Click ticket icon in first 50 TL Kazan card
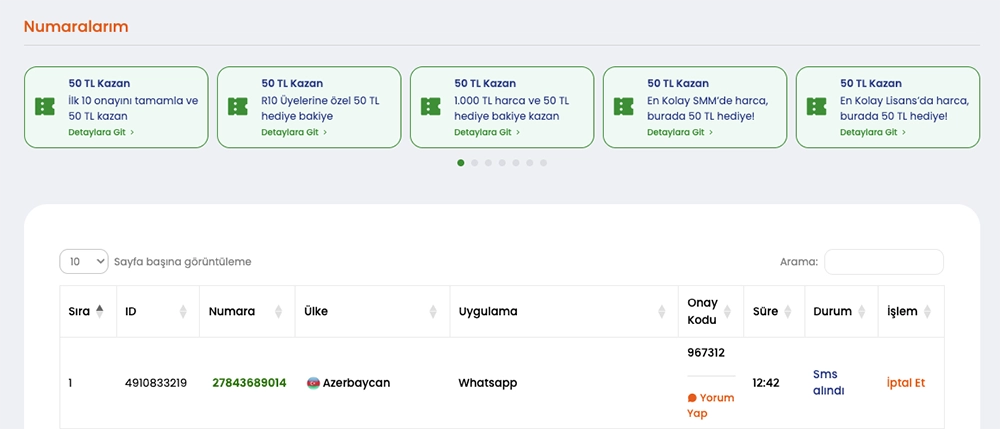1000x429 pixels. click(44, 106)
